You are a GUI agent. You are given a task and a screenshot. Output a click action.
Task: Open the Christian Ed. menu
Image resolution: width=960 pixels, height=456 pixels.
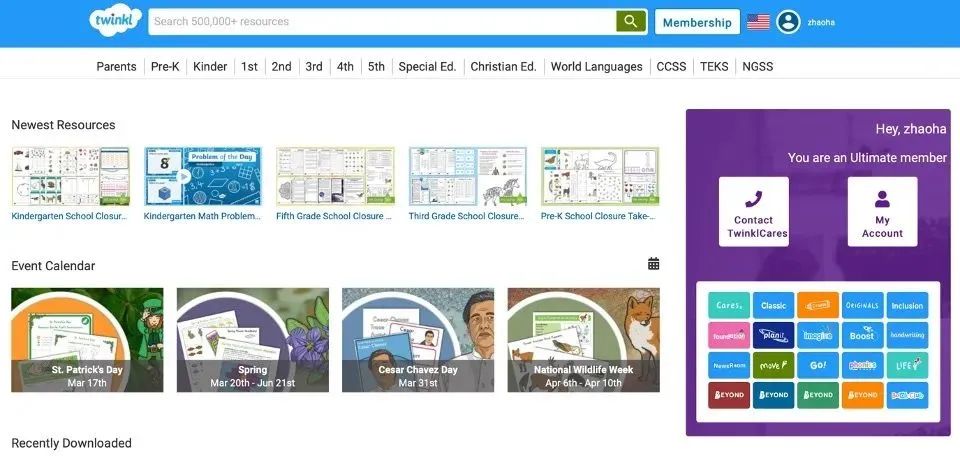[x=503, y=67]
